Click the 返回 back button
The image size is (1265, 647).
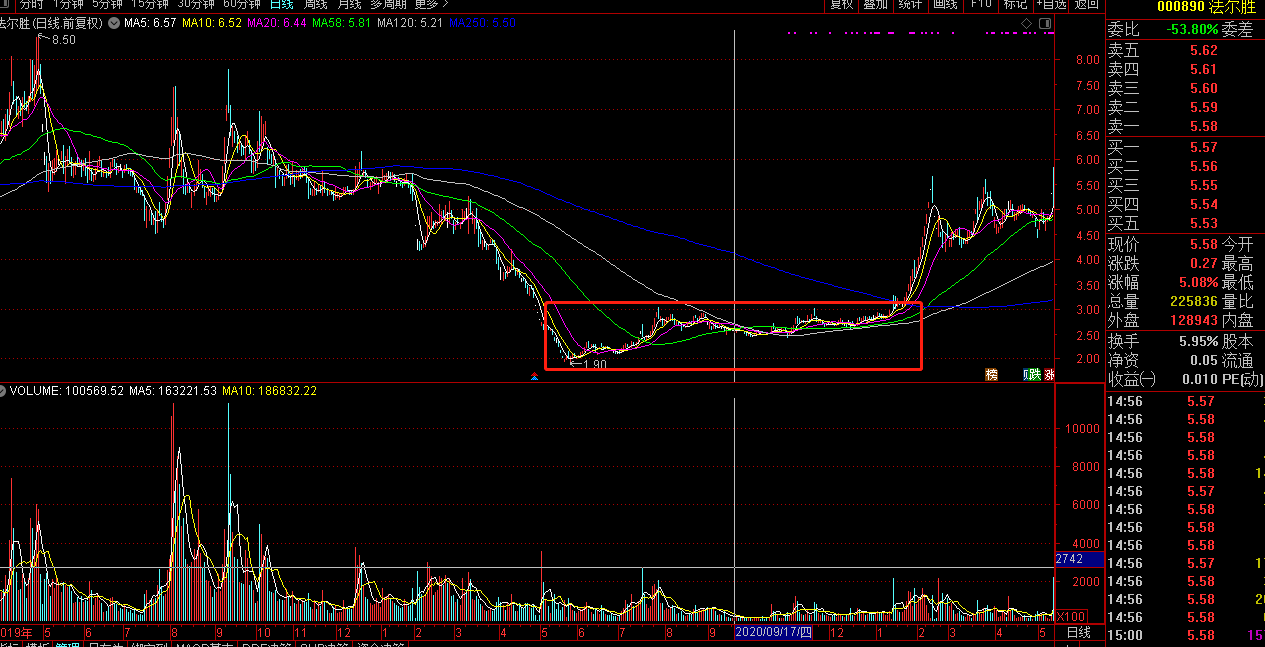point(1087,5)
